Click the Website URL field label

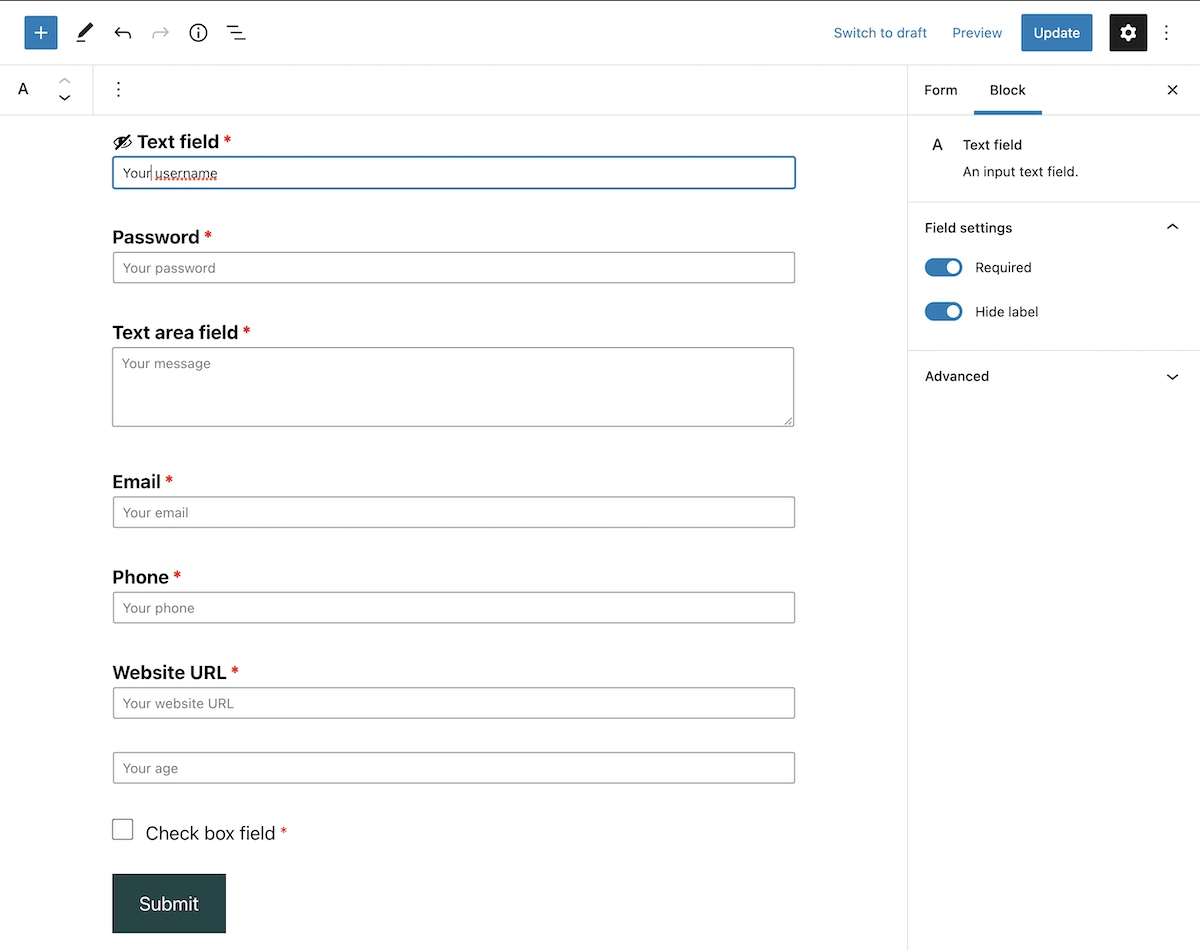tap(170, 672)
